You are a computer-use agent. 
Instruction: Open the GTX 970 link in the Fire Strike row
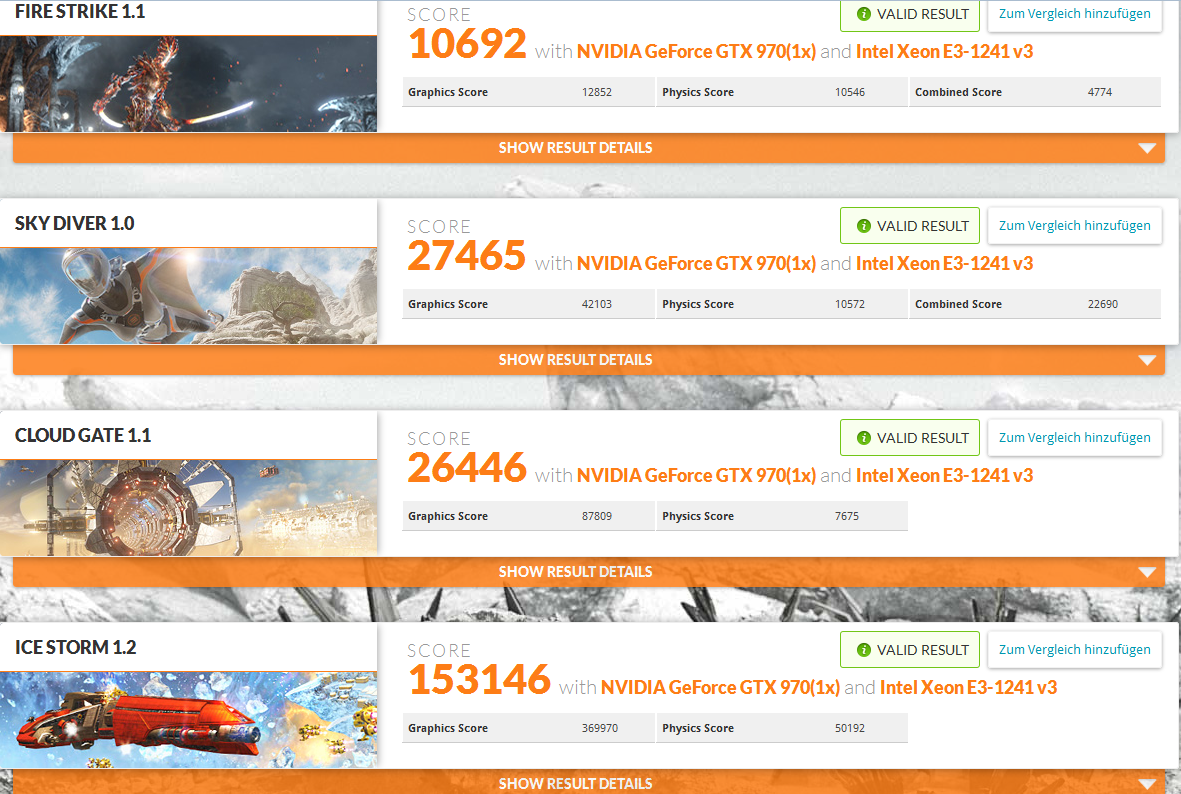pyautogui.click(x=696, y=51)
